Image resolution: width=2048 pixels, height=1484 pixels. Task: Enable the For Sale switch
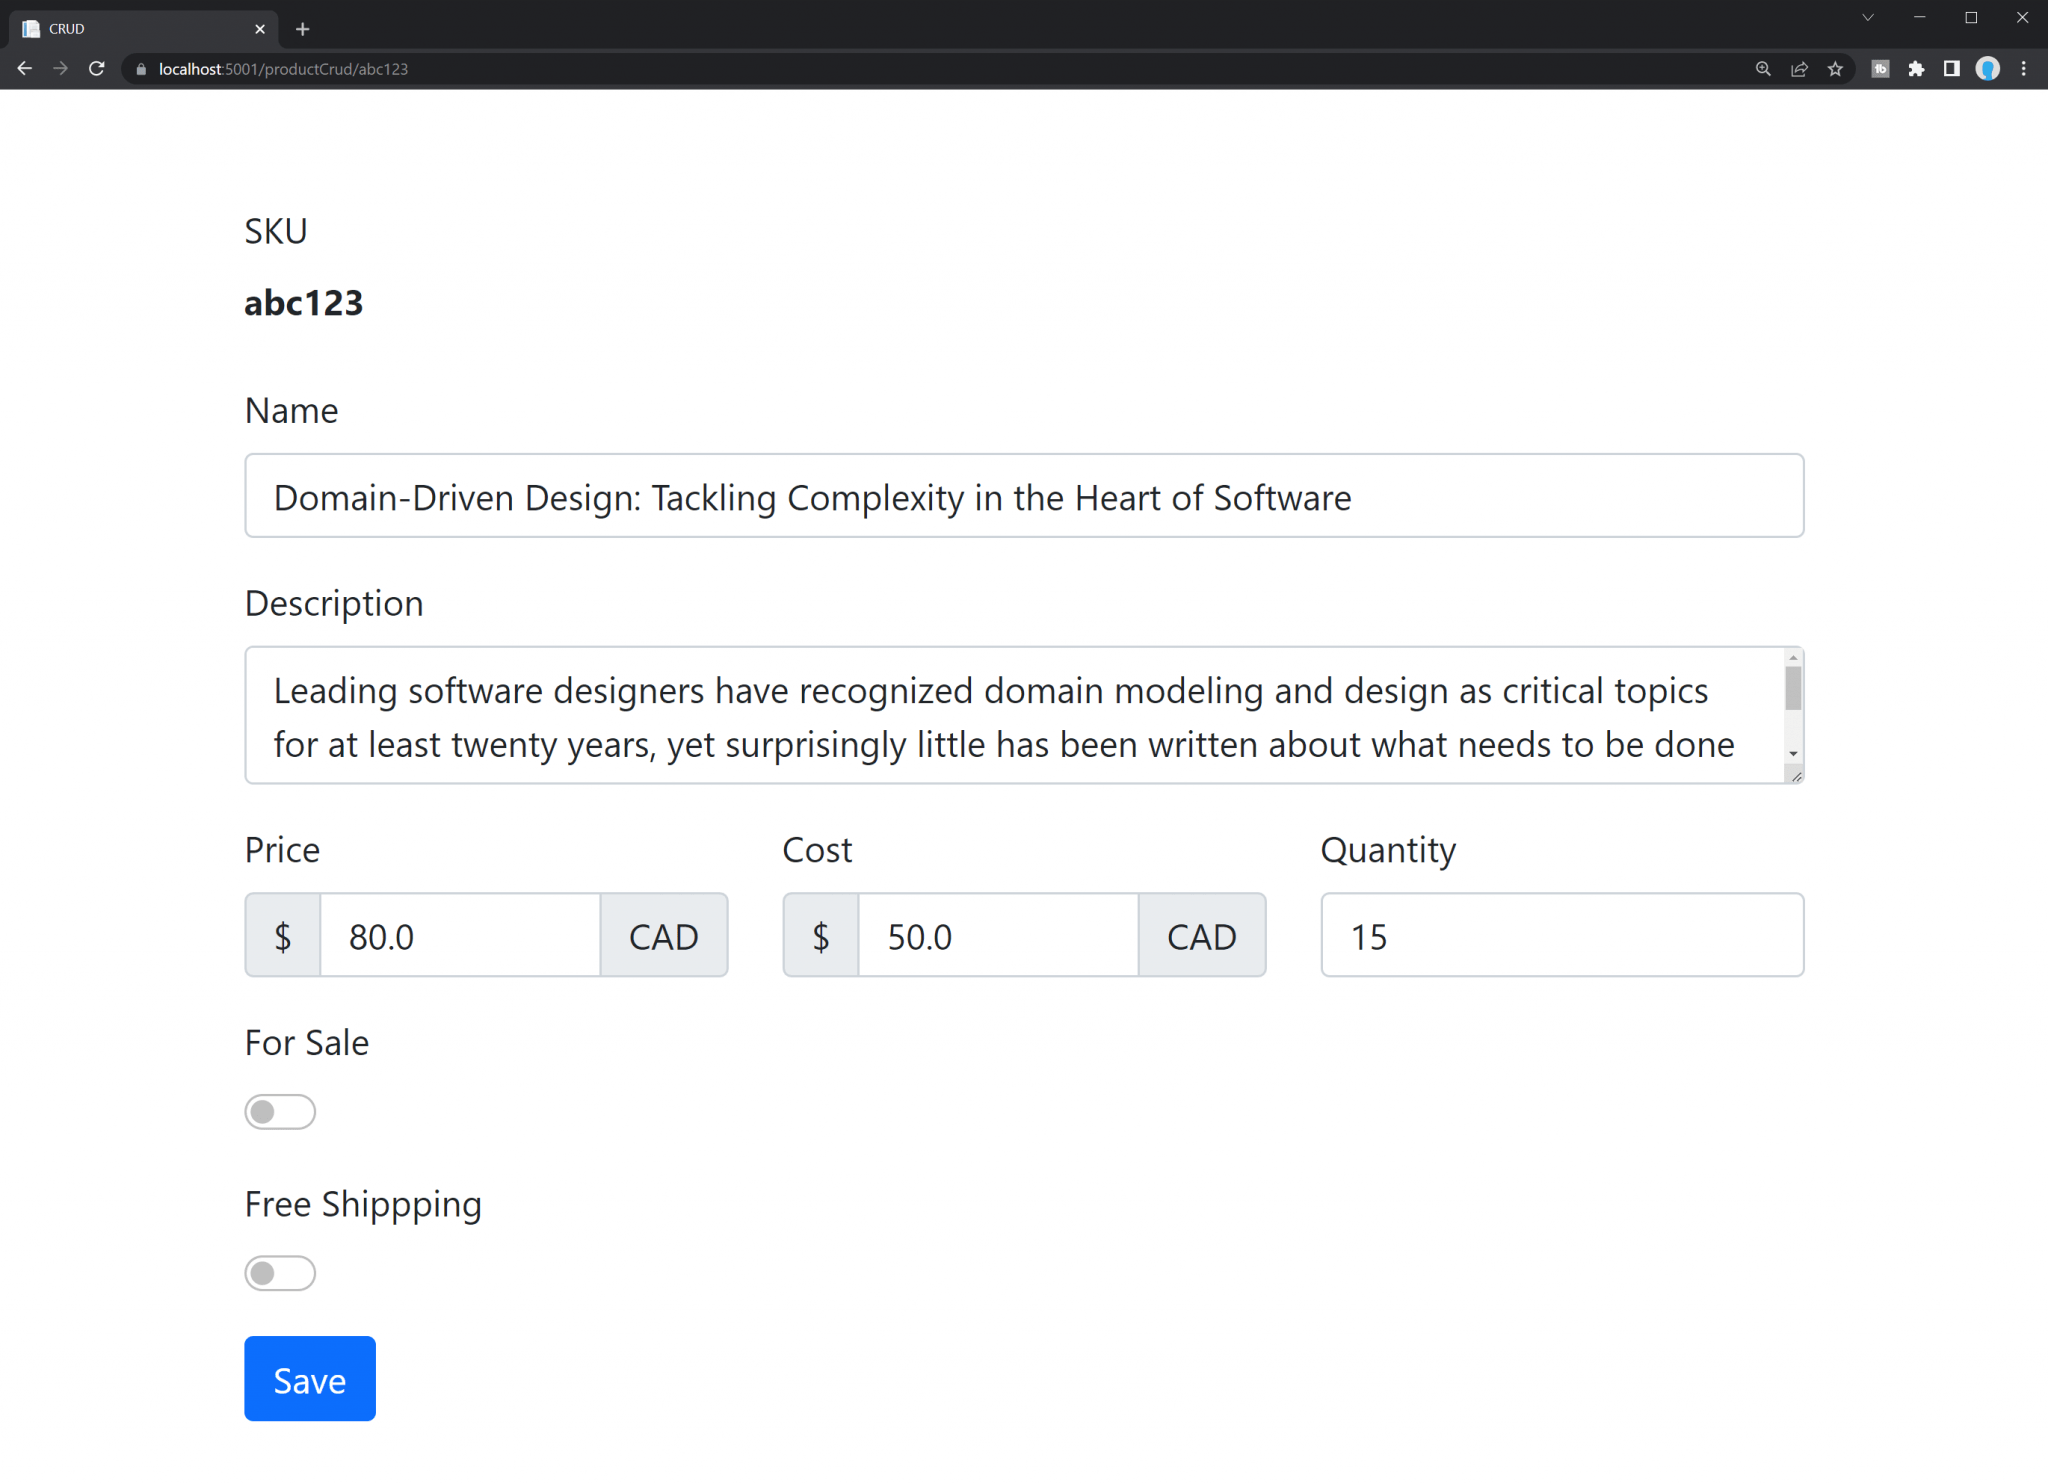[280, 1112]
